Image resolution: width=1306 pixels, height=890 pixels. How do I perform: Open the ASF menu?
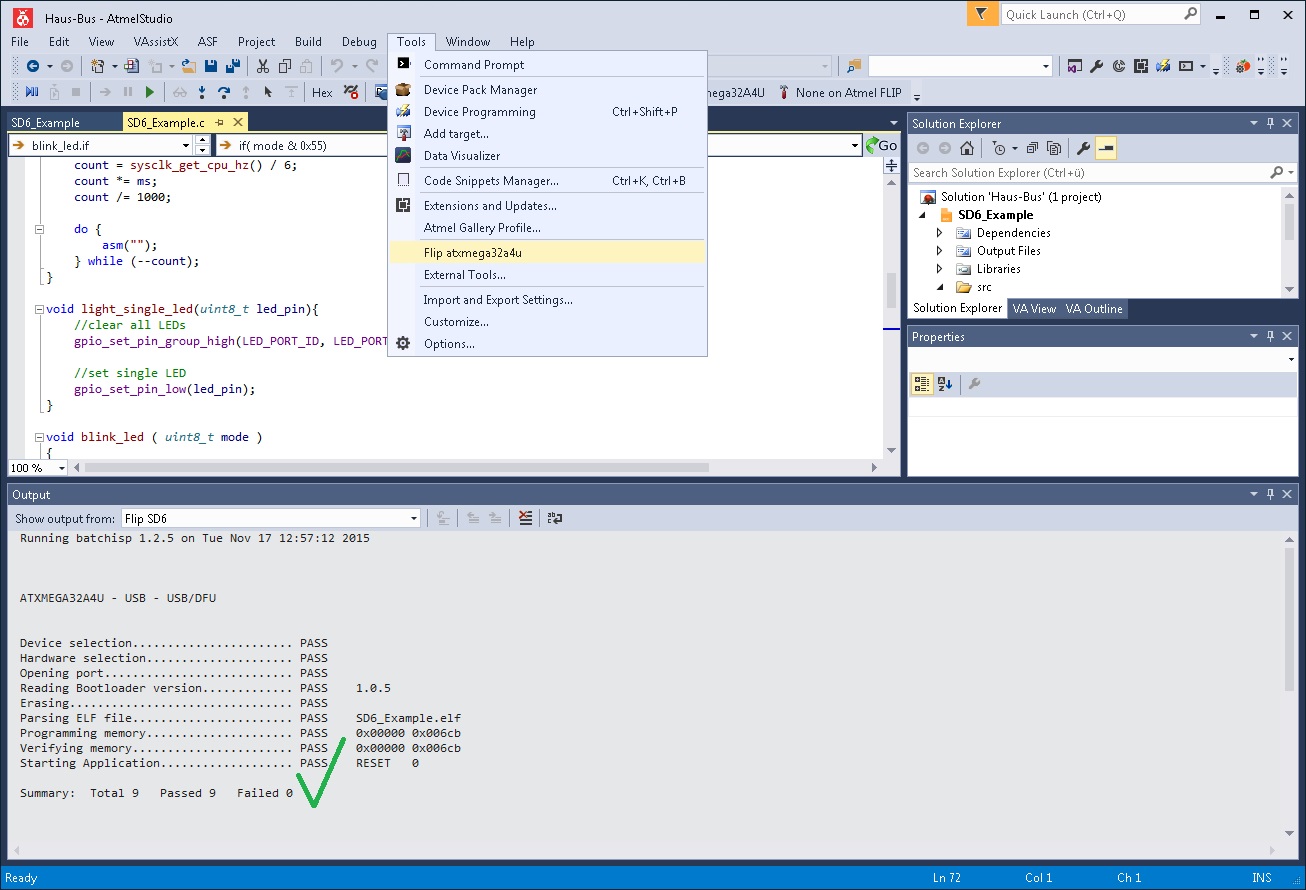[x=207, y=42]
